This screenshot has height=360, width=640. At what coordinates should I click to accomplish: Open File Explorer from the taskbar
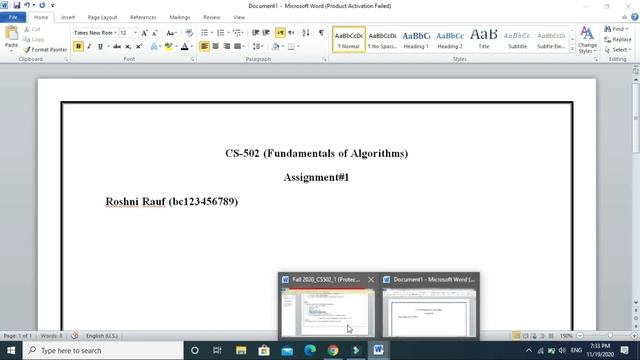pos(241,350)
